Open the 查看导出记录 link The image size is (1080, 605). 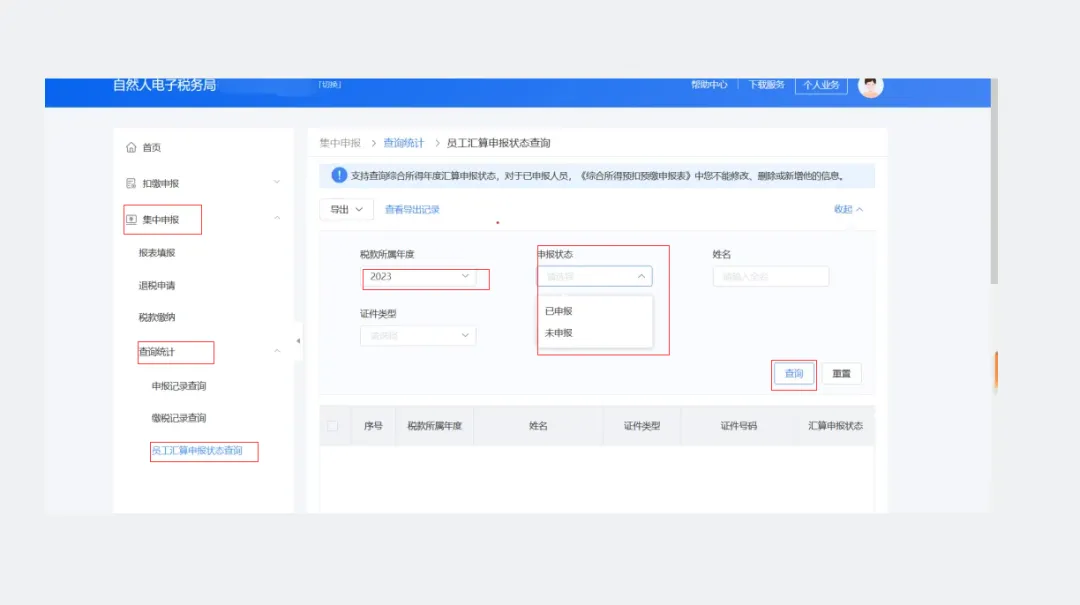(412, 209)
